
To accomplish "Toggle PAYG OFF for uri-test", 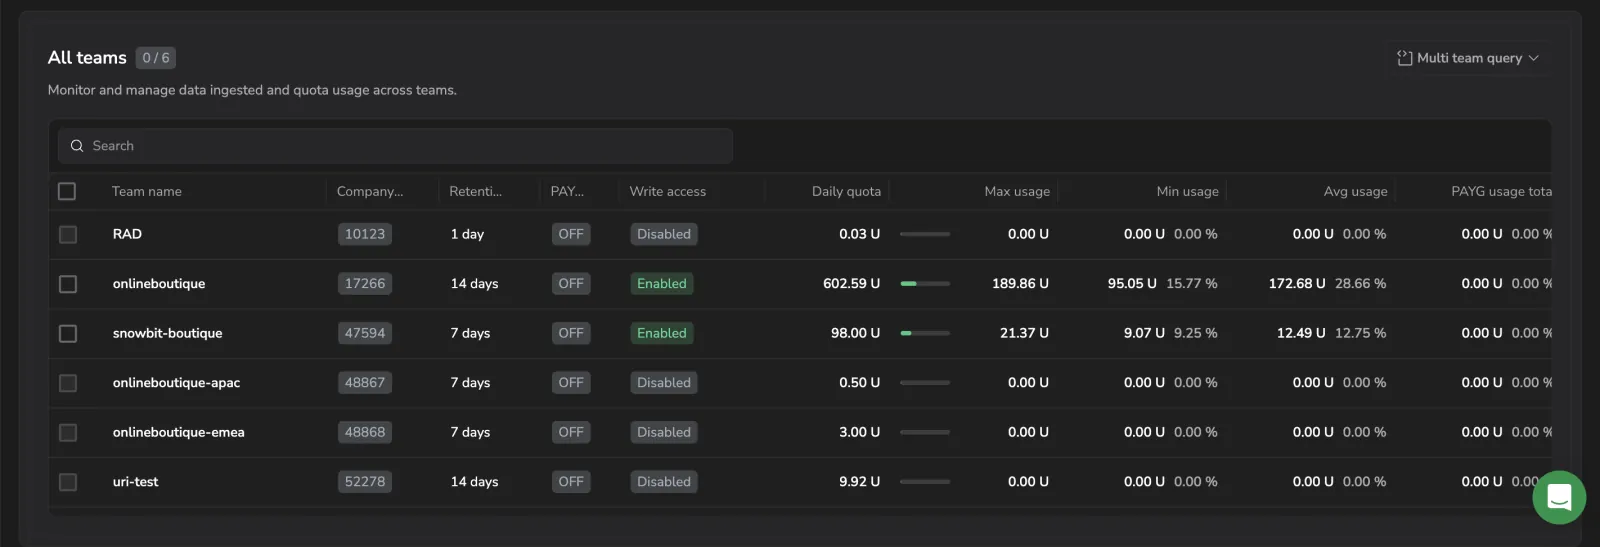I will (571, 482).
